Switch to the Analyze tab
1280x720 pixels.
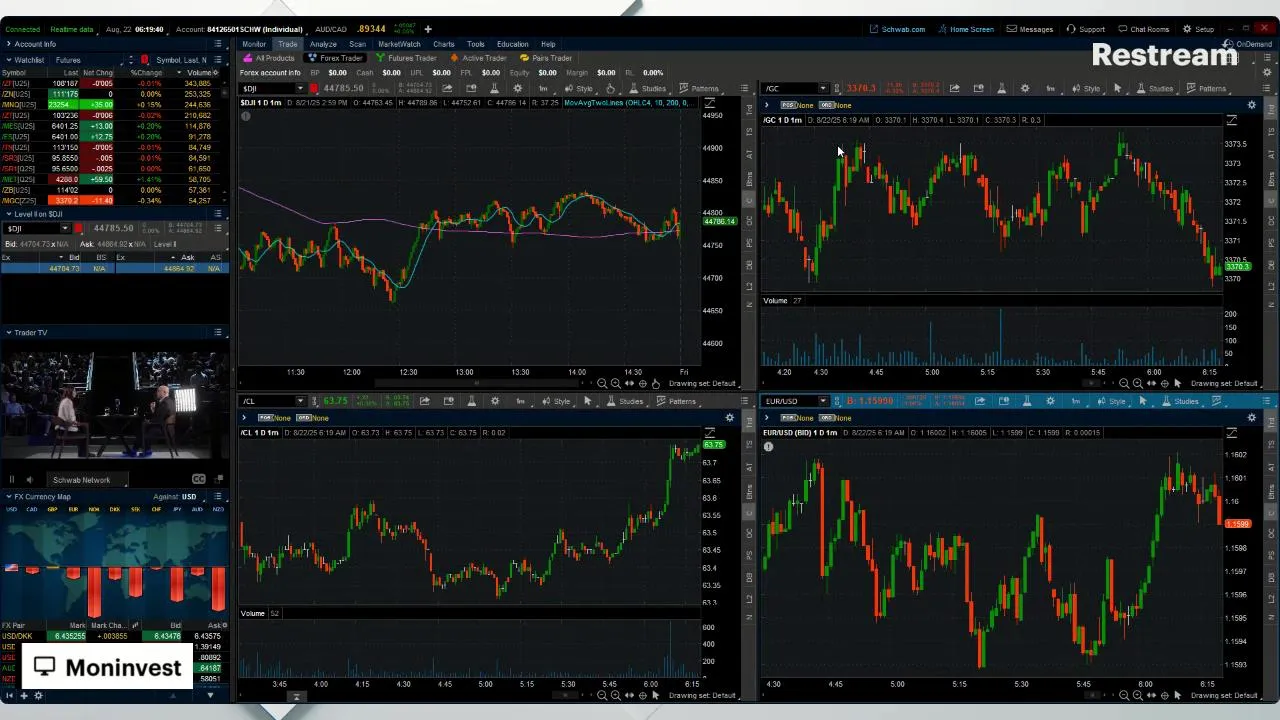tap(323, 44)
